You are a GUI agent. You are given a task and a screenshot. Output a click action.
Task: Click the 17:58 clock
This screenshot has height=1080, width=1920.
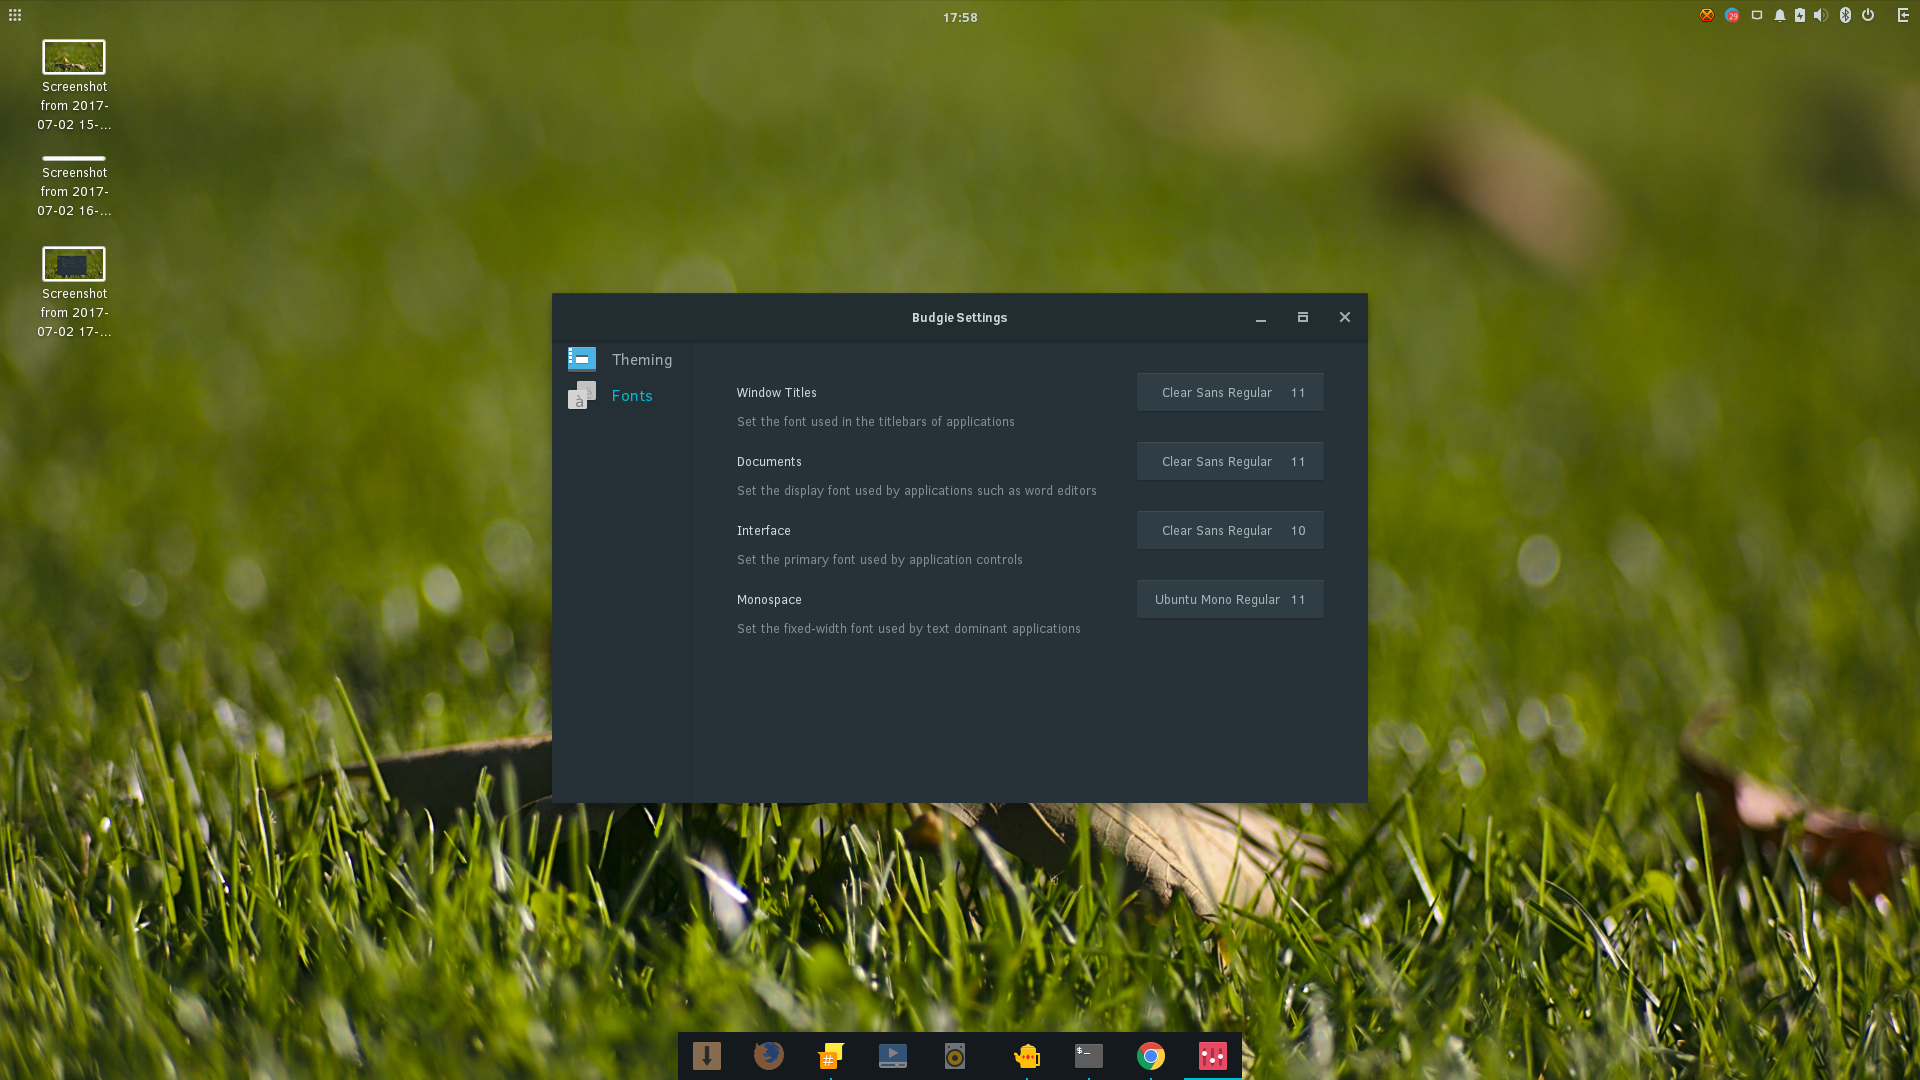coord(960,17)
